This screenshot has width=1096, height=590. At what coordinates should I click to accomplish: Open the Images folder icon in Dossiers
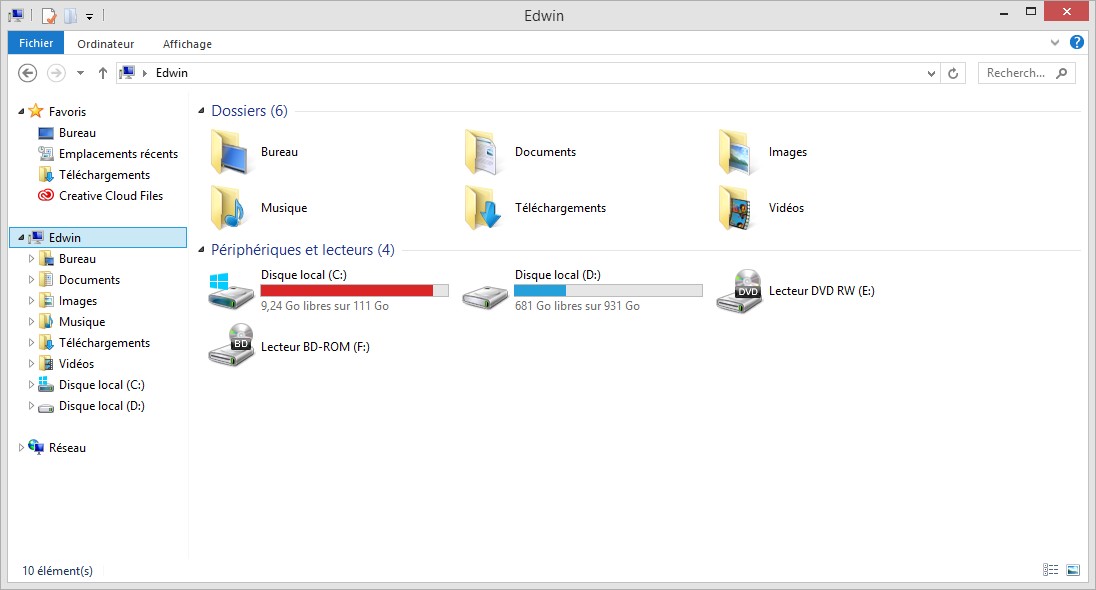pyautogui.click(x=737, y=152)
